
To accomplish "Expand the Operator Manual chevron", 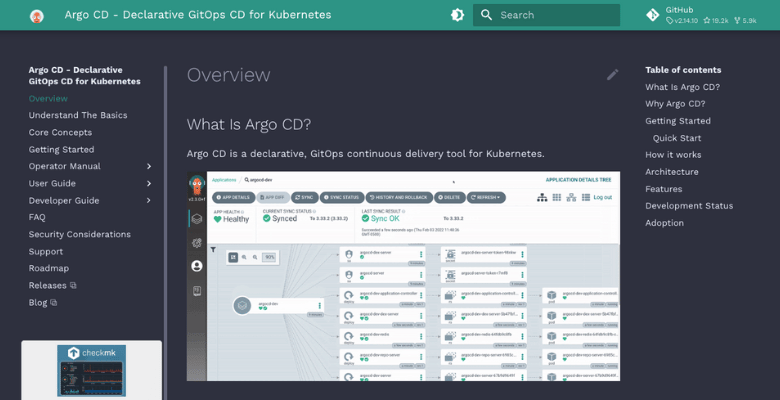I will click(149, 166).
